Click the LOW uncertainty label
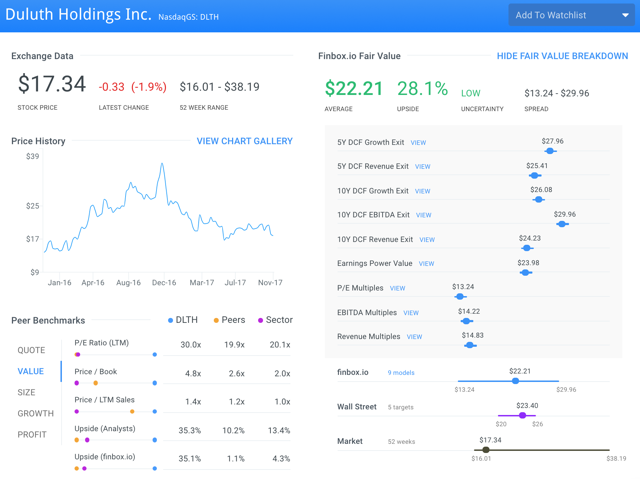 471,93
